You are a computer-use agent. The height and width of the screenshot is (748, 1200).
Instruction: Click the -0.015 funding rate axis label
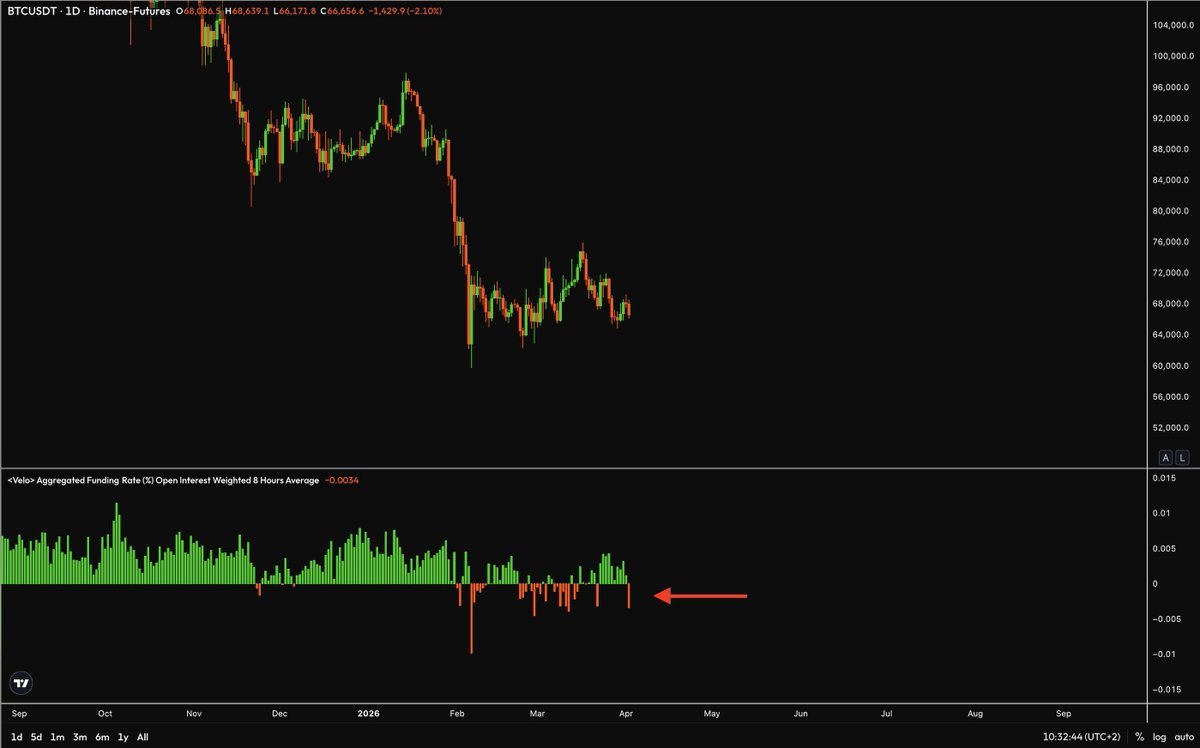1166,689
